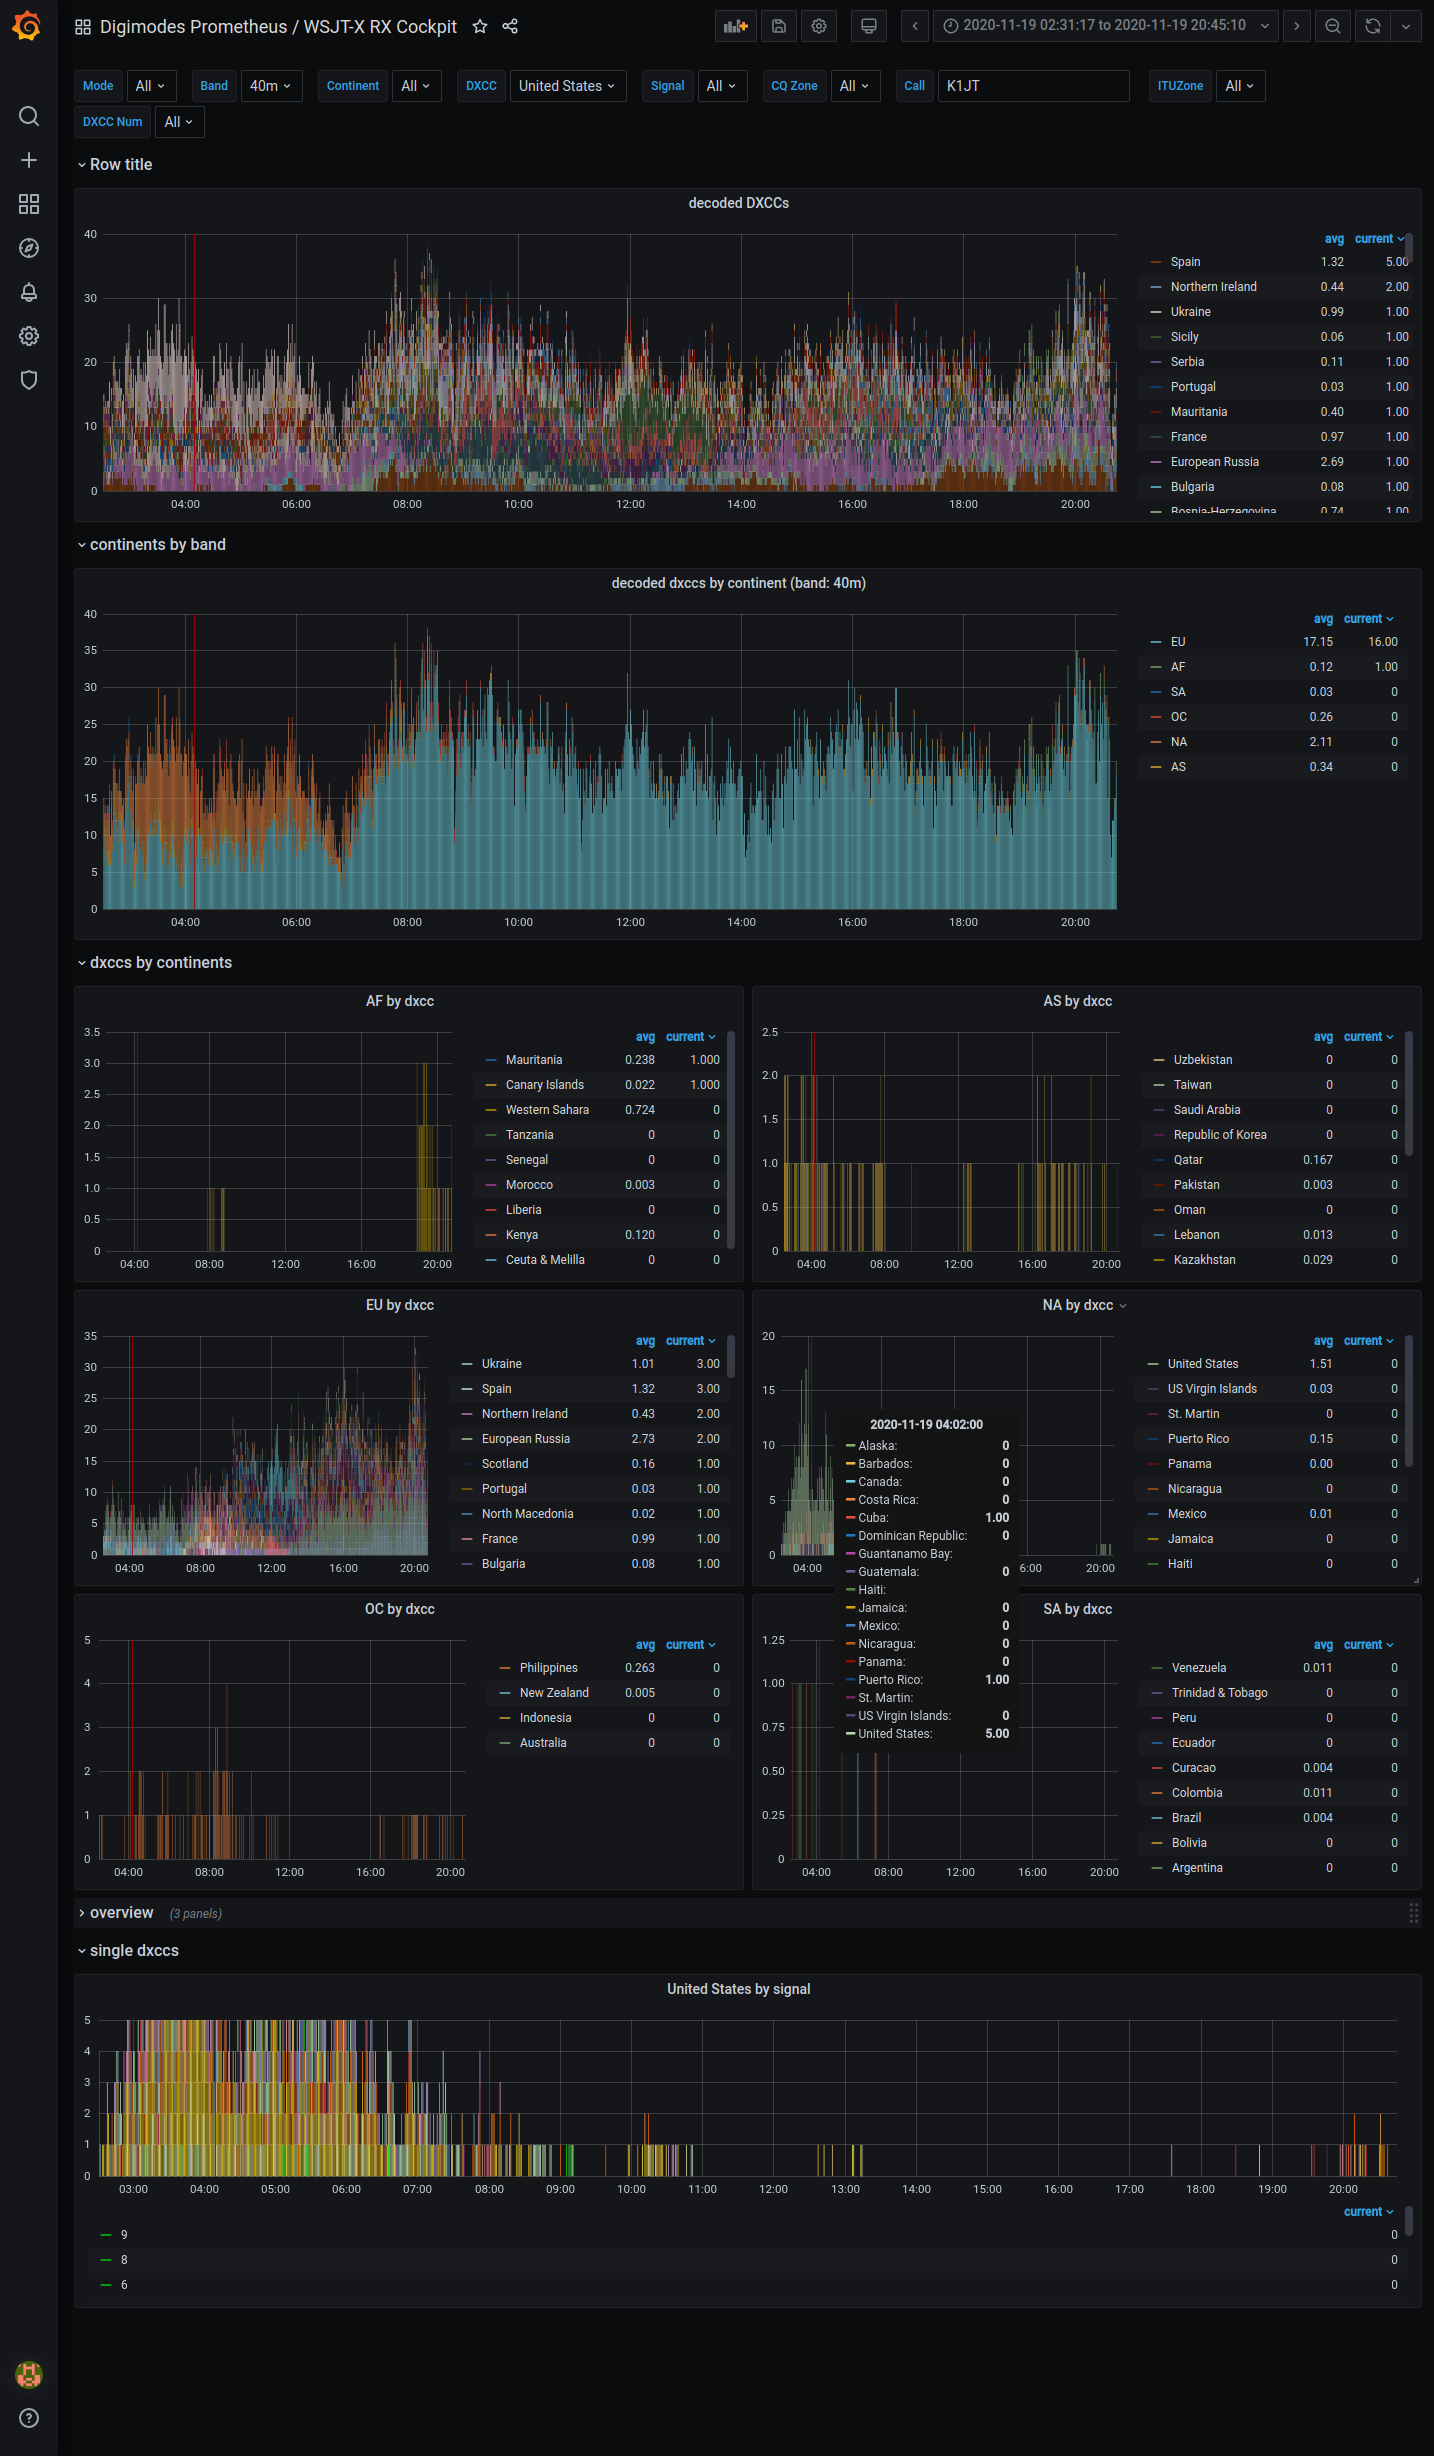
Task: Refresh the dashboard
Action: (x=1373, y=26)
